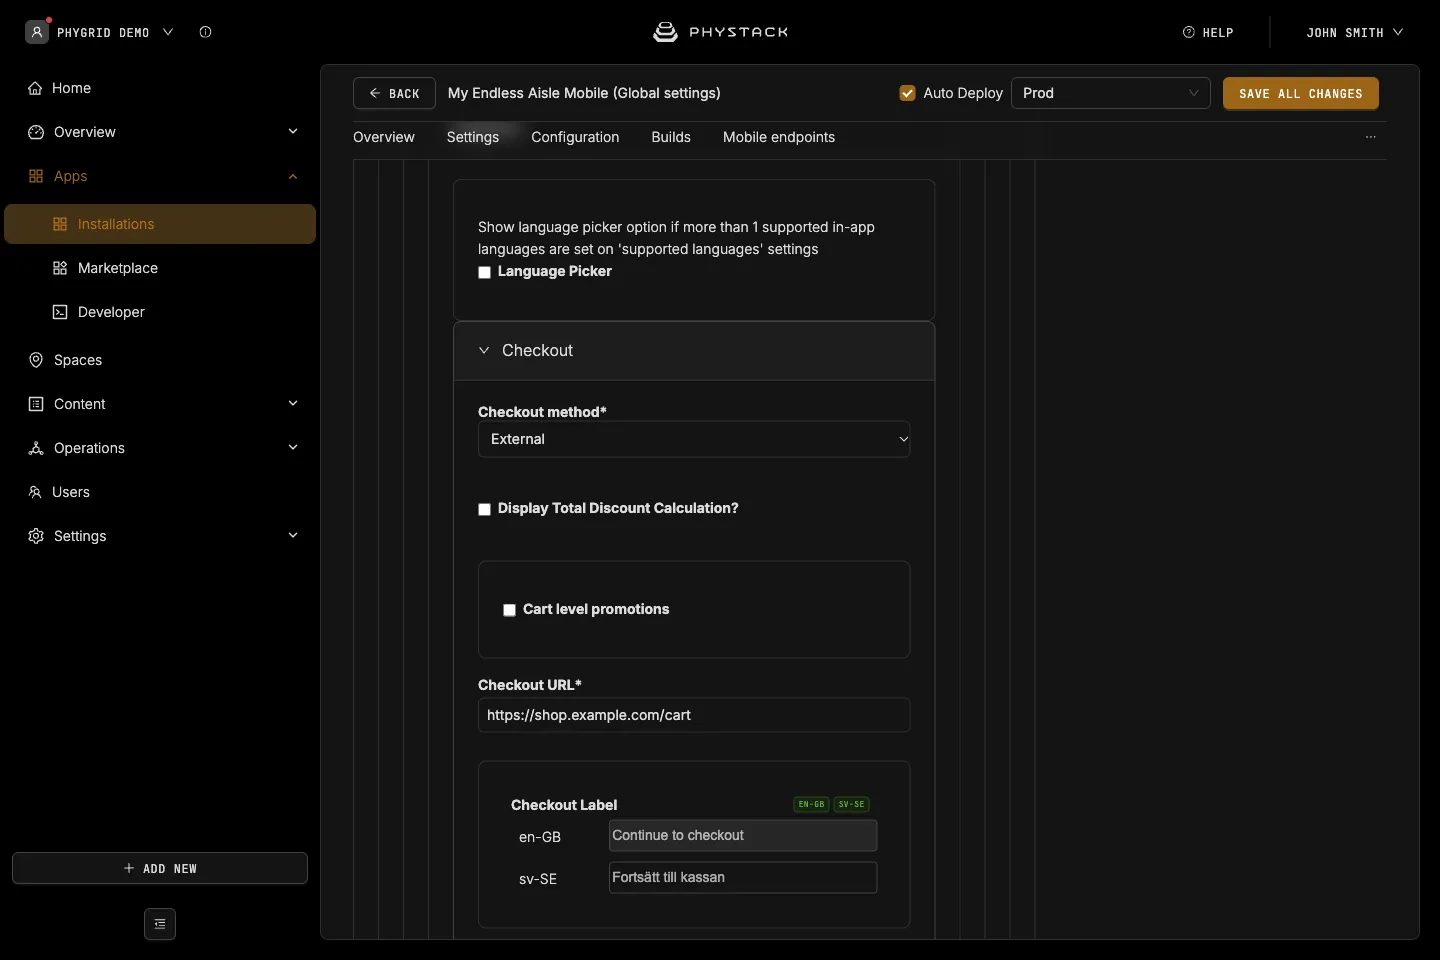
Task: Check Display Total Discount Calculation
Action: tap(485, 509)
